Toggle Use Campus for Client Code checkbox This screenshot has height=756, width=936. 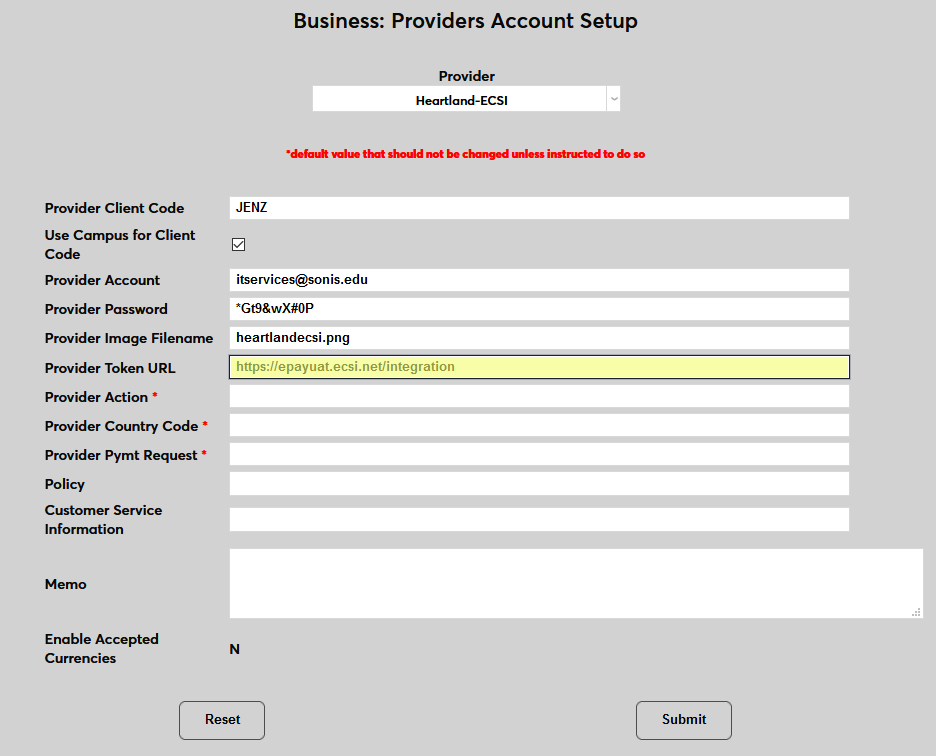[x=238, y=244]
